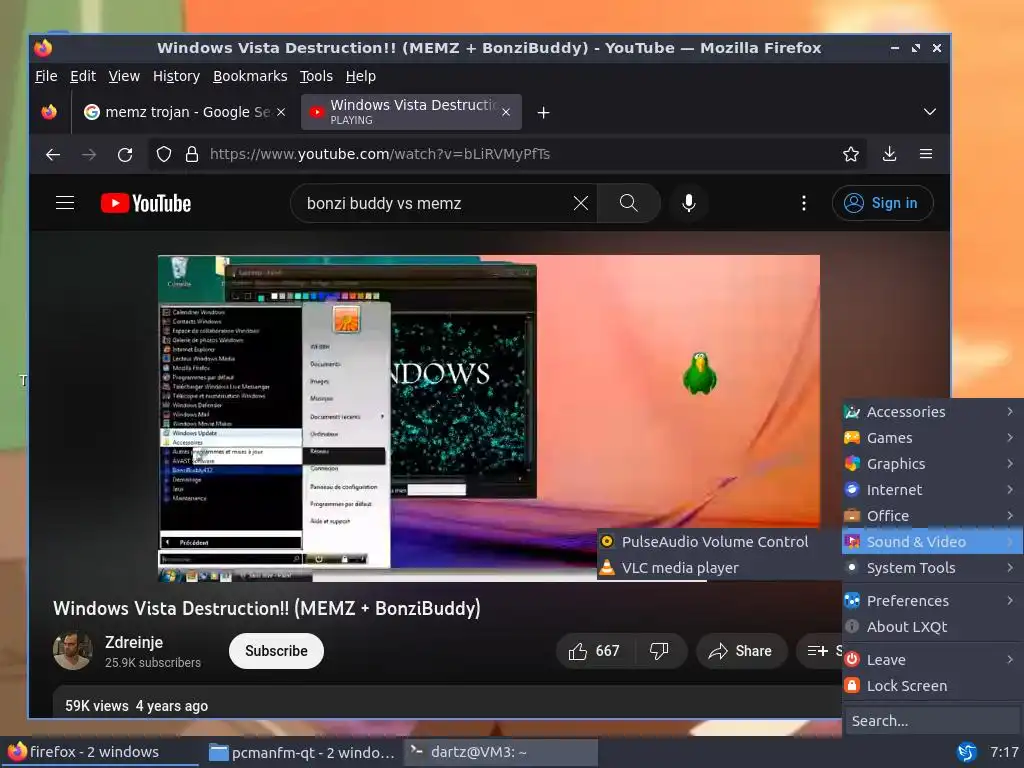Expand the System Tools submenu
The image size is (1024, 768).
coord(932,568)
